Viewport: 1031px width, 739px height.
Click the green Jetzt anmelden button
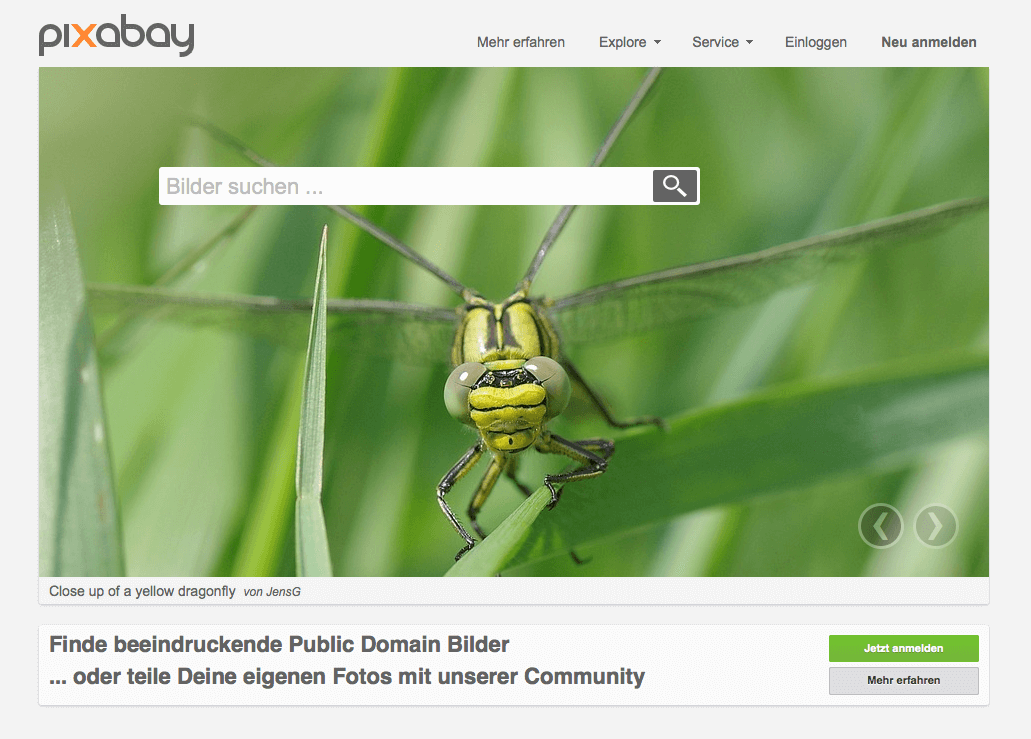click(903, 648)
